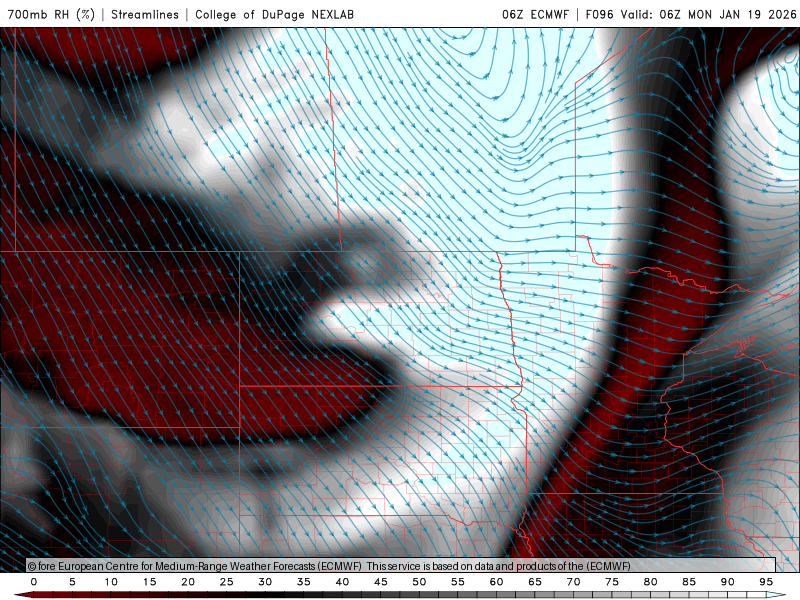Click "College of DuPage NEXLAB" header text

274,14
